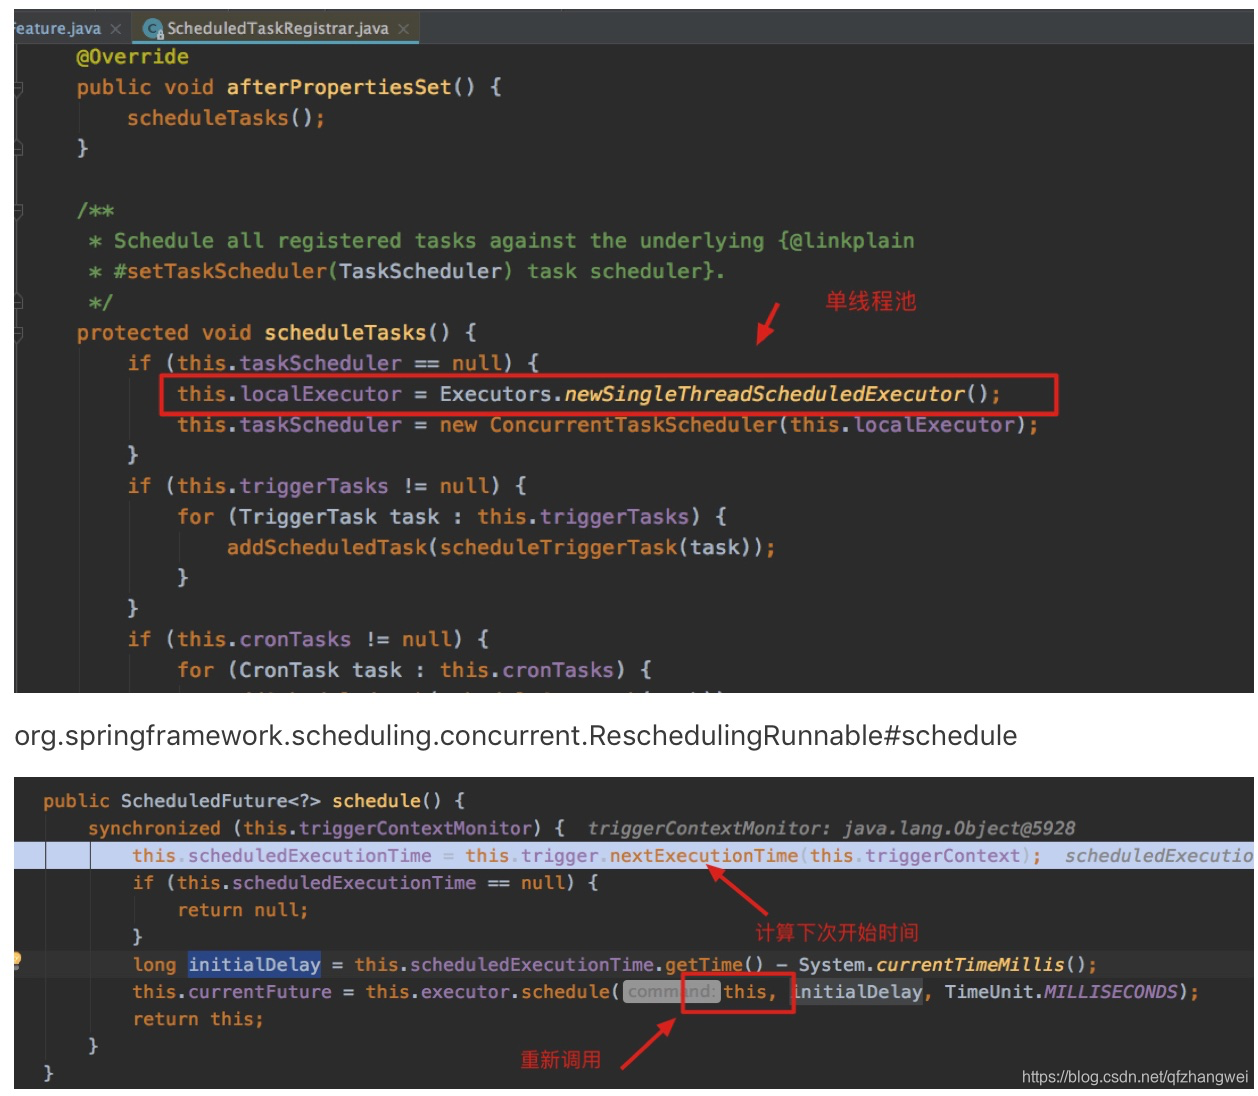Image resolution: width=1258 pixels, height=1096 pixels.
Task: Click the highlighted initialDelay selection
Action: pos(254,964)
